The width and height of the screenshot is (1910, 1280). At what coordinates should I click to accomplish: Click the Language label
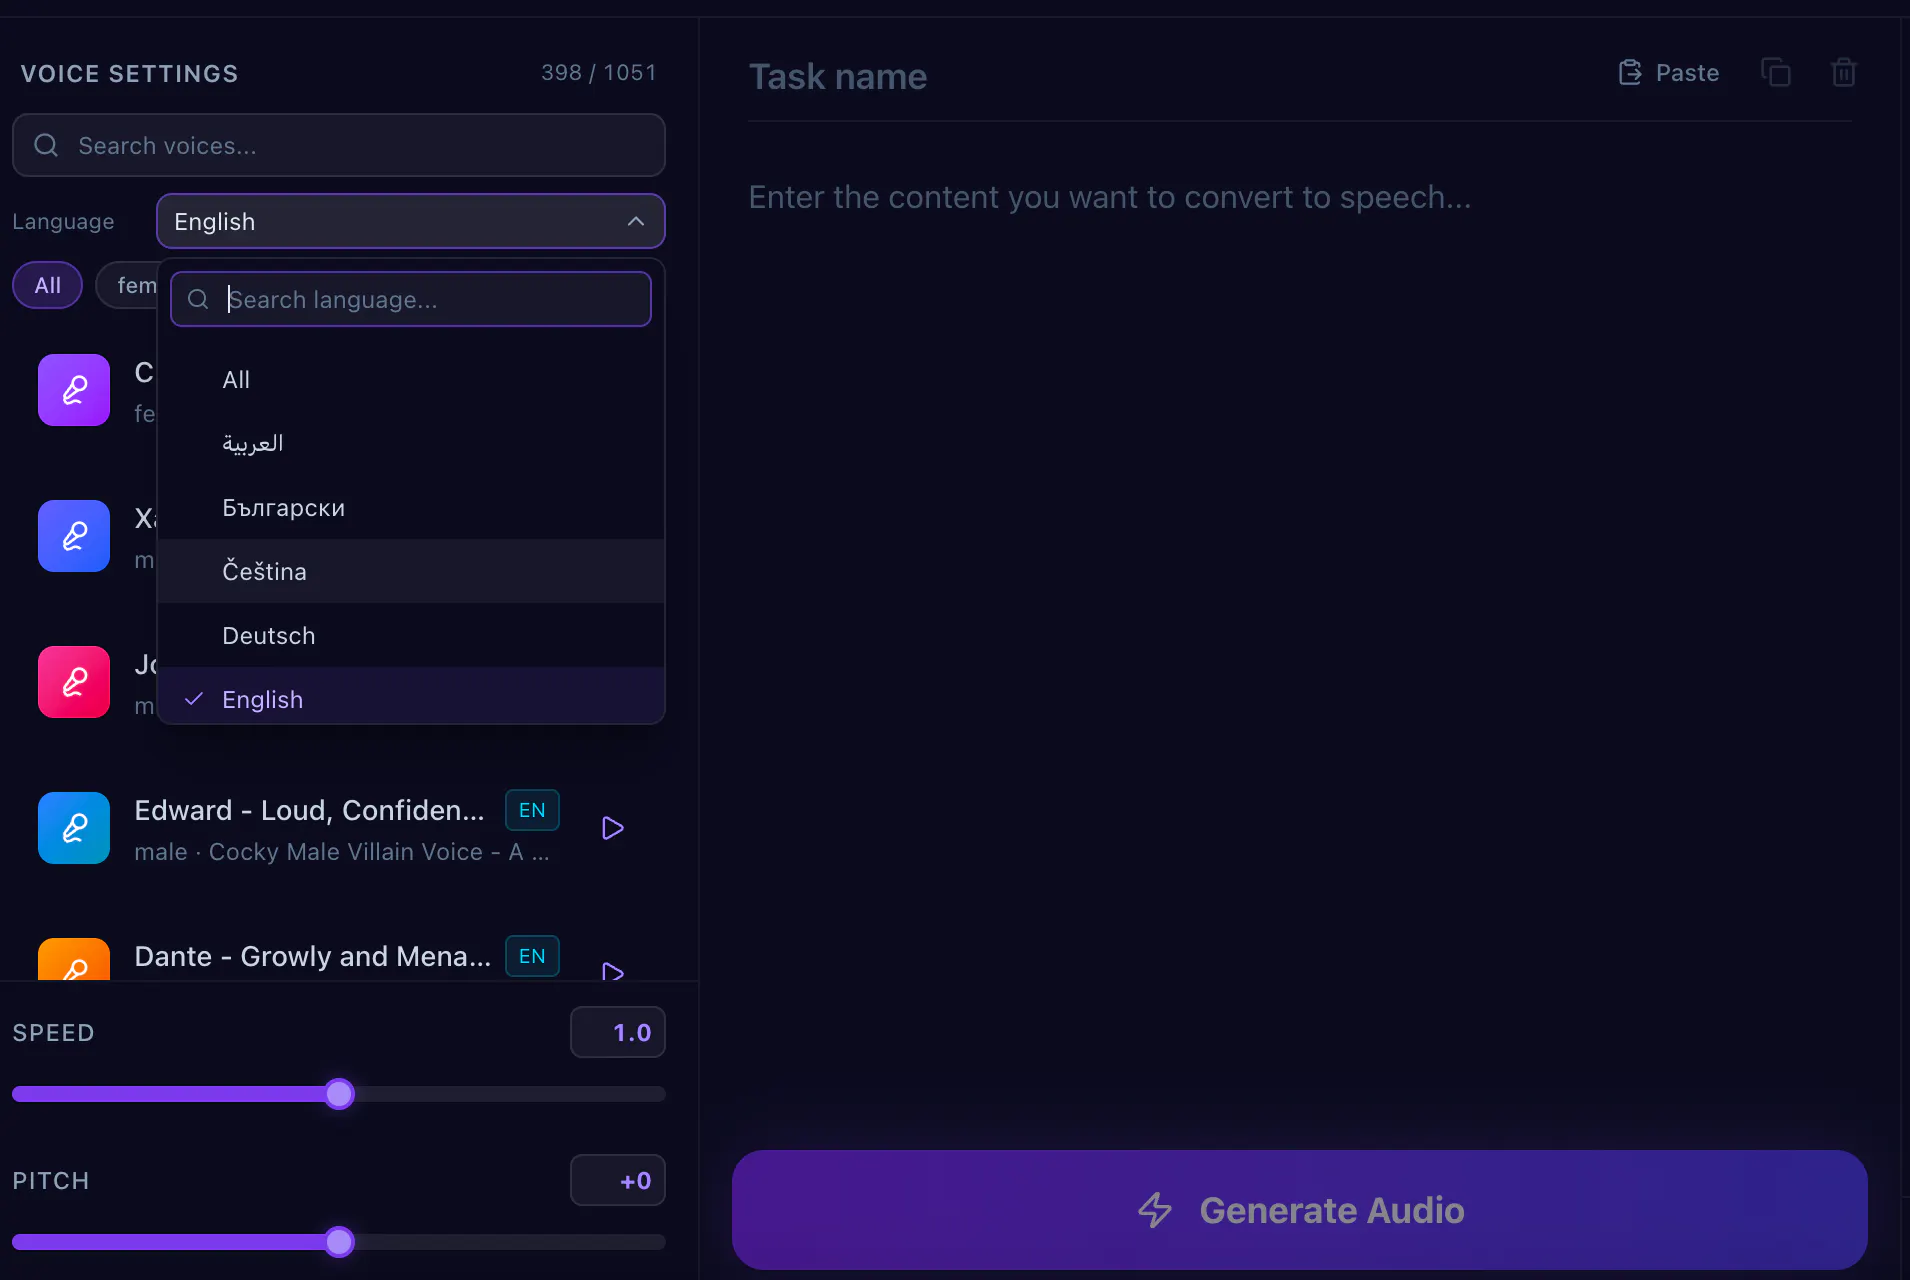63,221
